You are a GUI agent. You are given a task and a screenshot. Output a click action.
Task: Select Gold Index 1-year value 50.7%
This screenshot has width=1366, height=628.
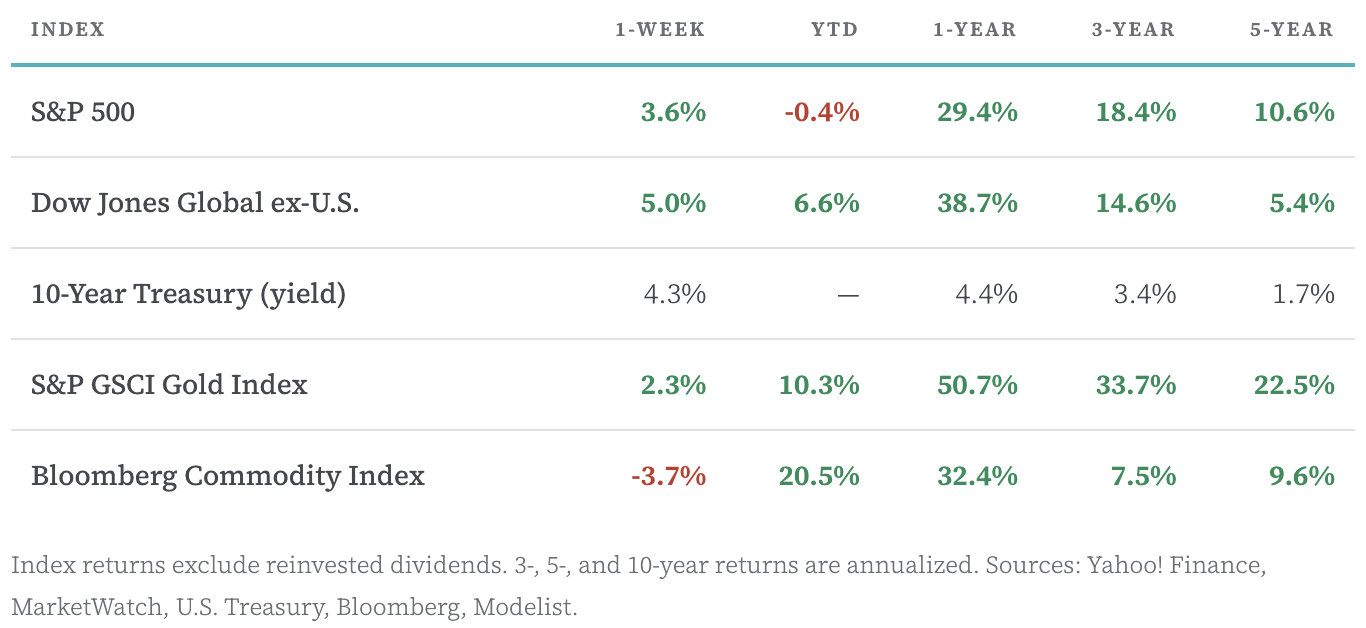coord(977,385)
